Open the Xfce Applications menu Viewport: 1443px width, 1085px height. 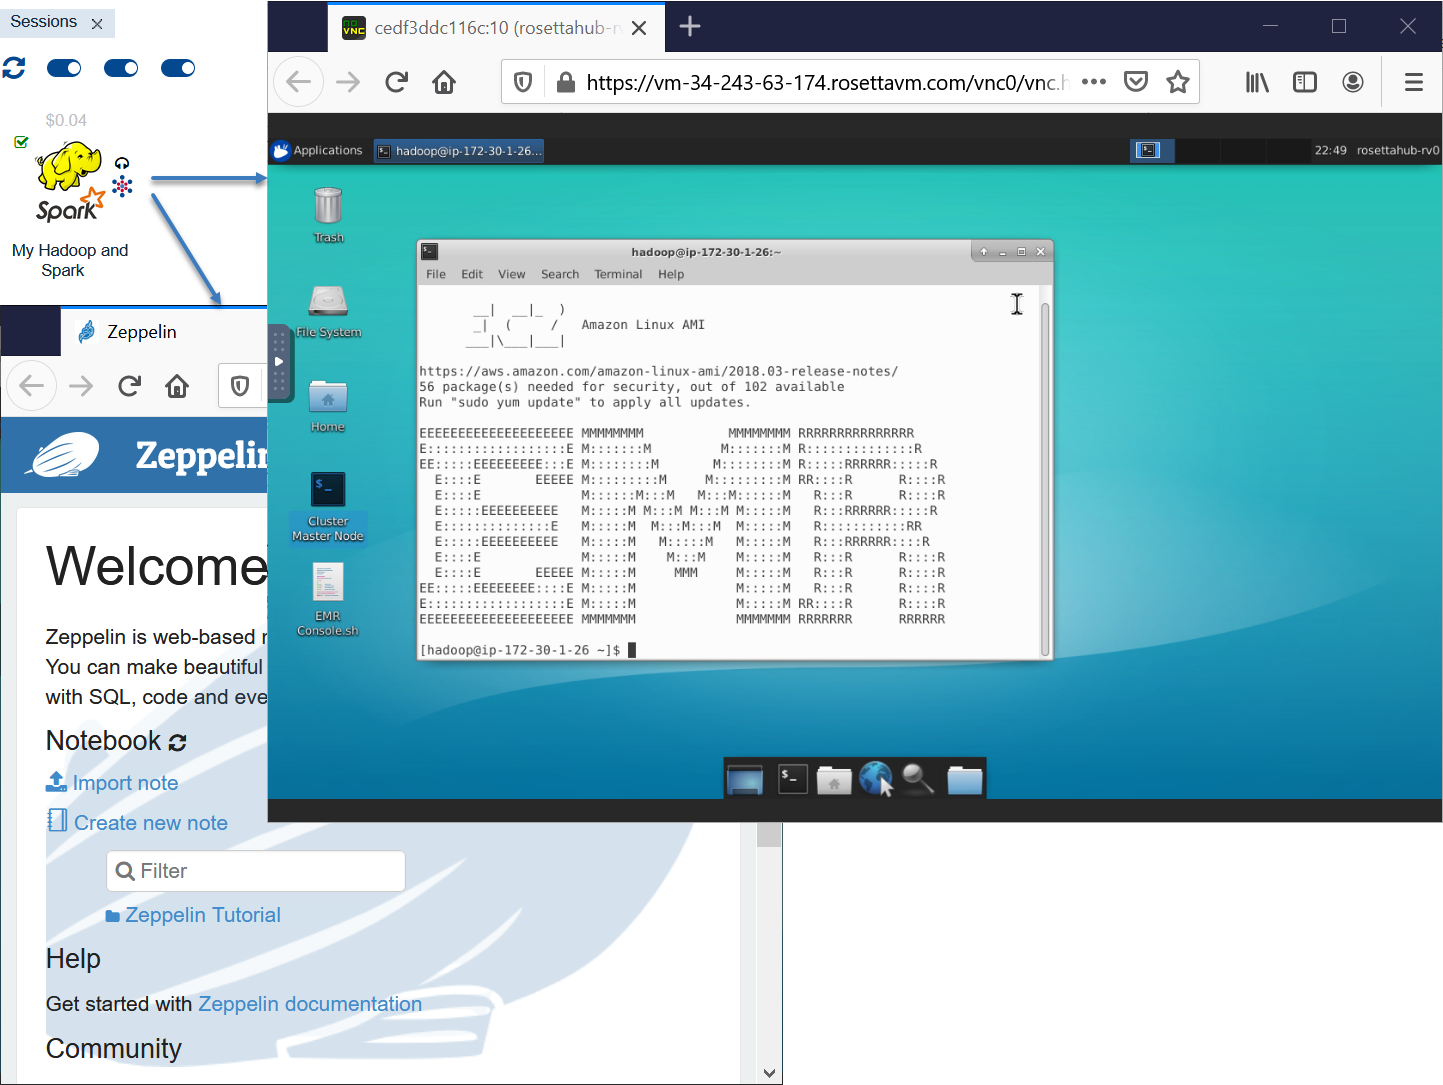pyautogui.click(x=317, y=150)
